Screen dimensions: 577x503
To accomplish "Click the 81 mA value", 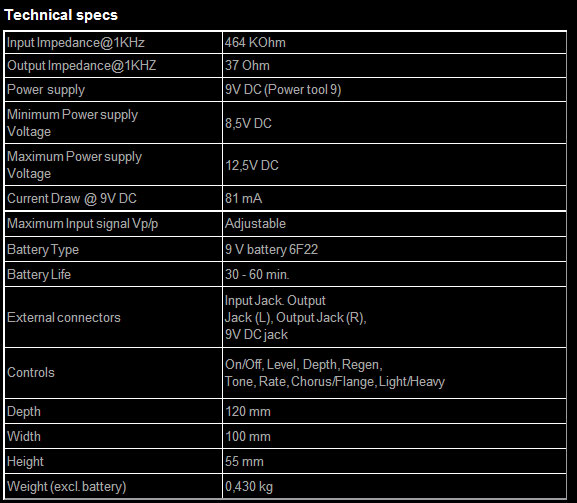I will coord(244,199).
